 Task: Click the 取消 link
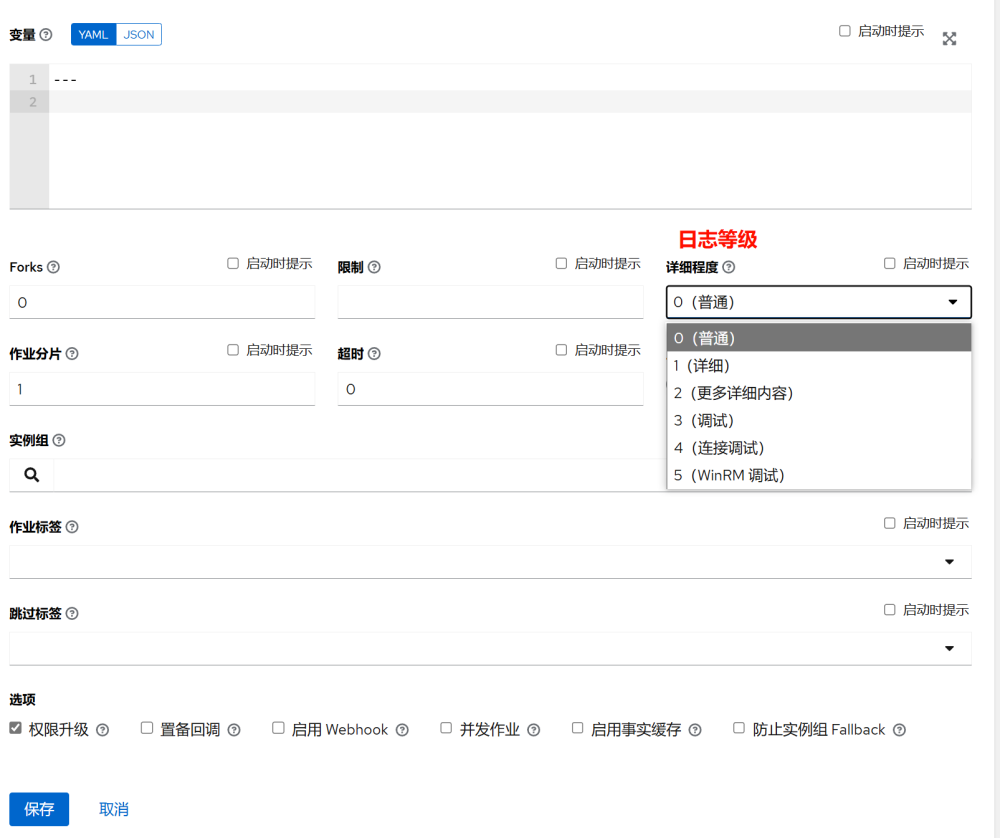(113, 809)
